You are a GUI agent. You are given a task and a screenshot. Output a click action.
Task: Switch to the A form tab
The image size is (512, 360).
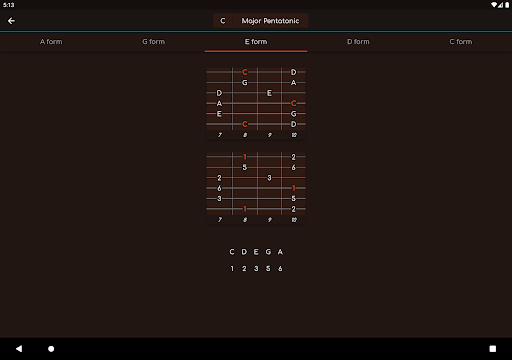(x=51, y=42)
